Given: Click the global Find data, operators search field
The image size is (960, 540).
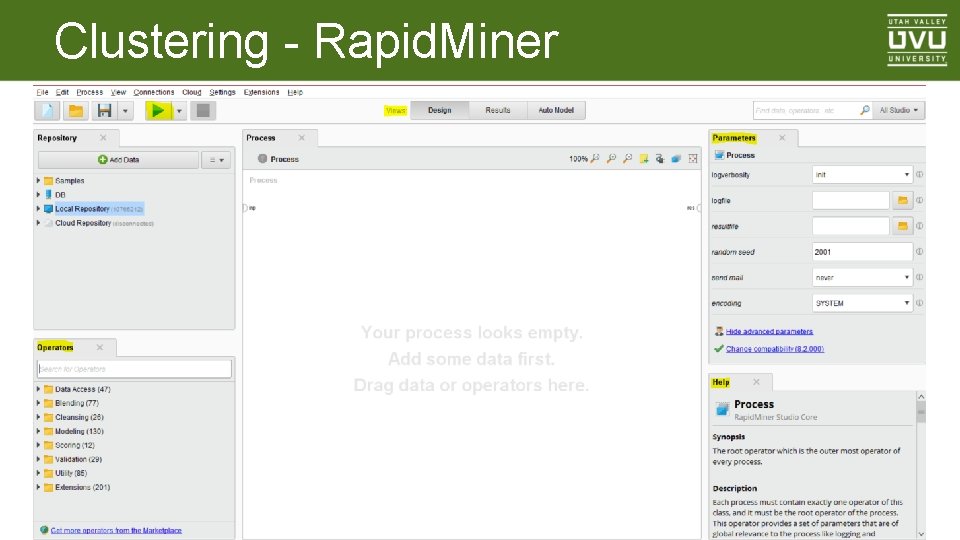Looking at the screenshot, I should click(805, 110).
